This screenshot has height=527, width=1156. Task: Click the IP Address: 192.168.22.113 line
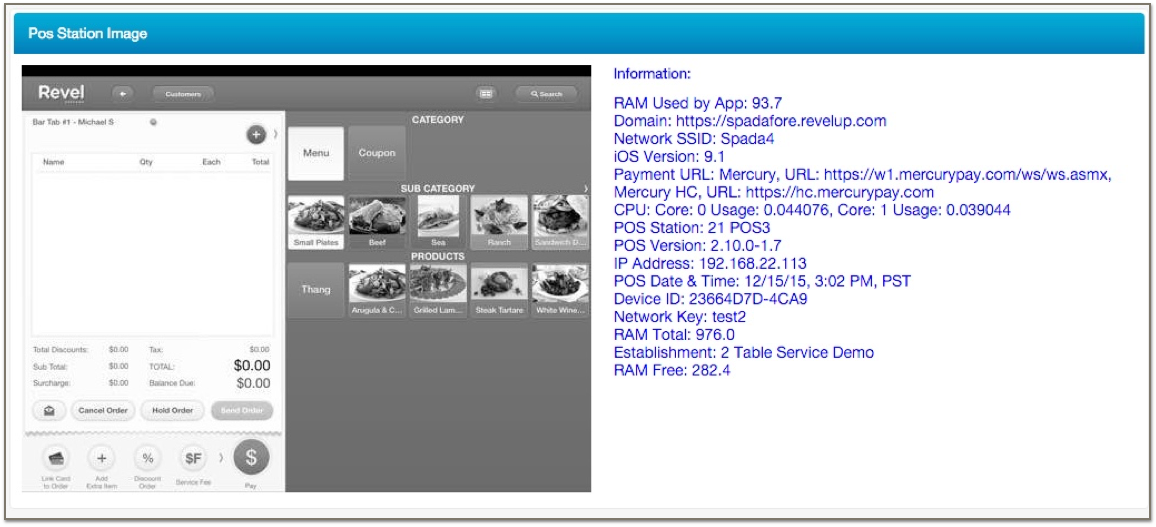(710, 263)
